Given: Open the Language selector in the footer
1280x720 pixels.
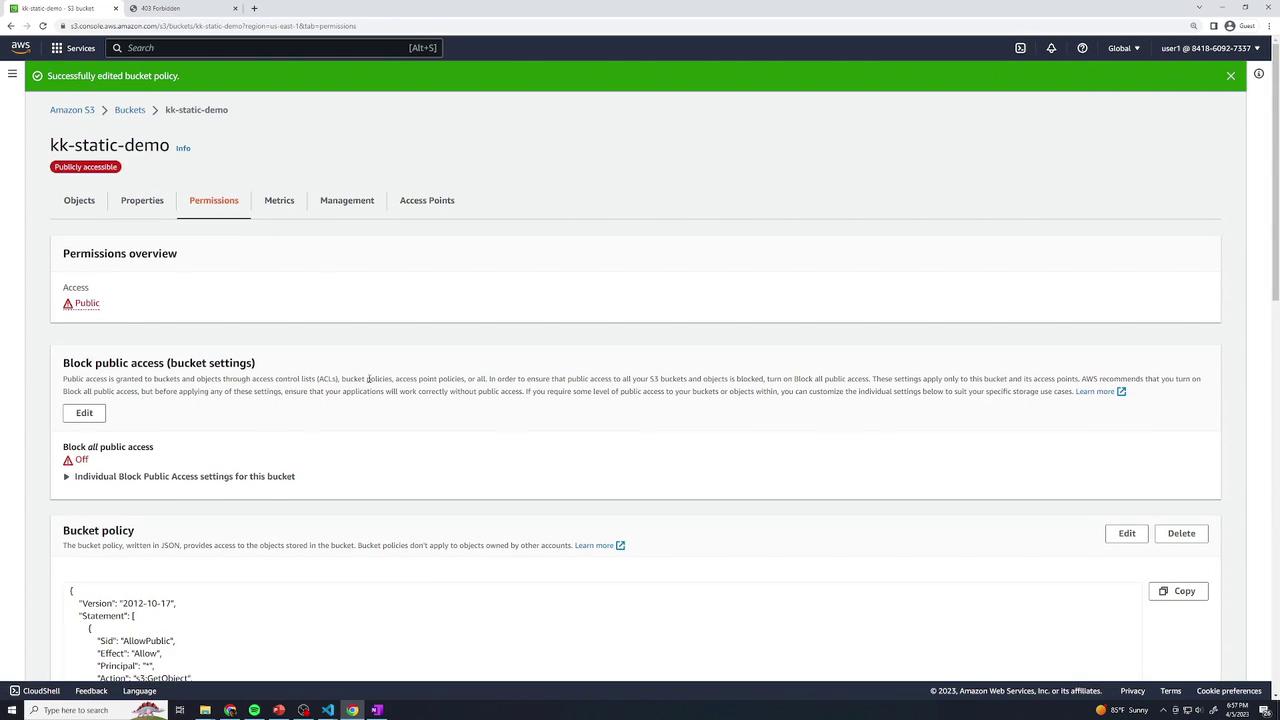Looking at the screenshot, I should 139,691.
